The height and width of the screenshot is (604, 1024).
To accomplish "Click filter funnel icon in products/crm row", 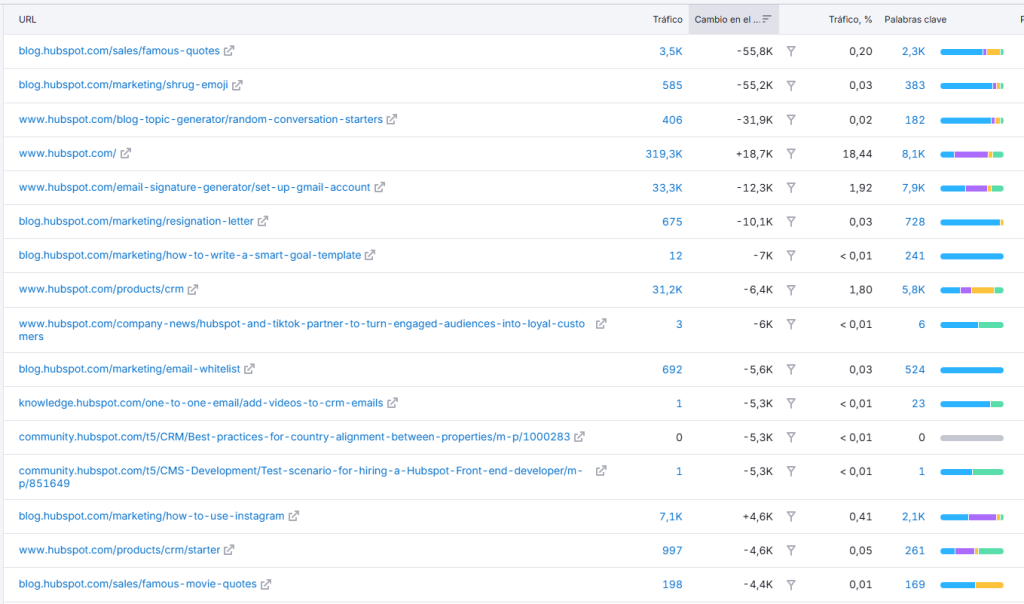I will pyautogui.click(x=791, y=290).
